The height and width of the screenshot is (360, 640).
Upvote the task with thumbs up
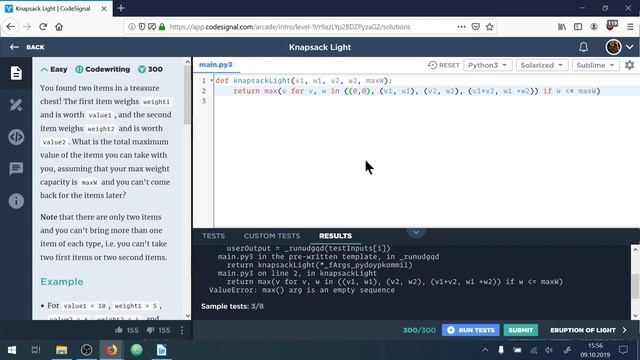119,330
